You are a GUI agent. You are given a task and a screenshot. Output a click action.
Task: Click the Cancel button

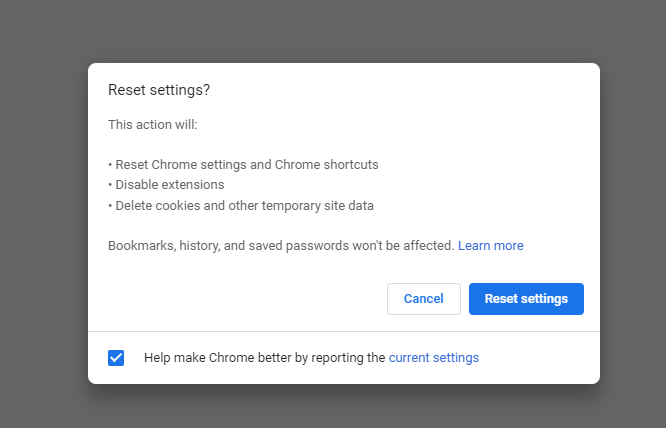pos(423,299)
